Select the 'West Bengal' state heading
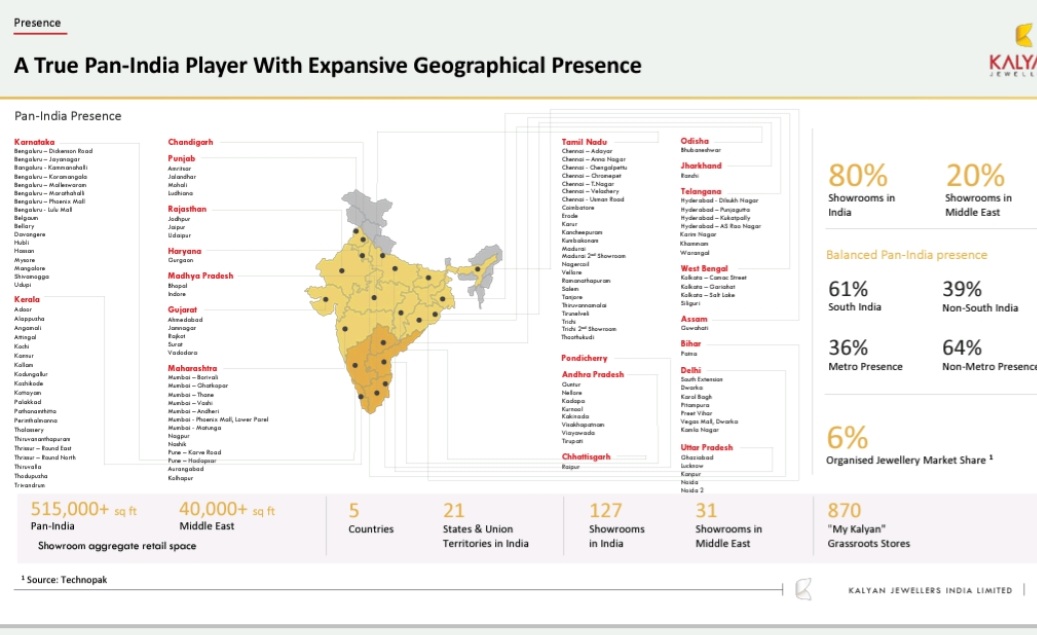 tap(704, 269)
